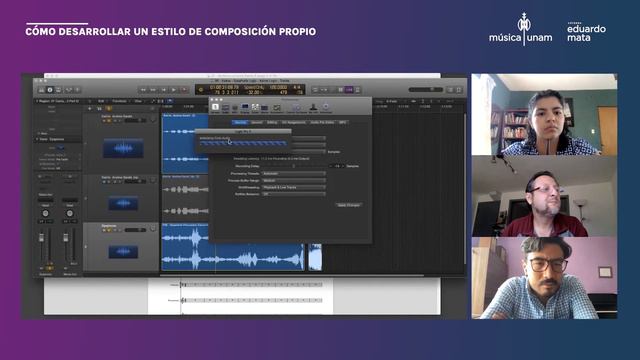The width and height of the screenshot is (640, 360).
Task: Open My Info icon in Preferences toolbar
Action: point(313,108)
